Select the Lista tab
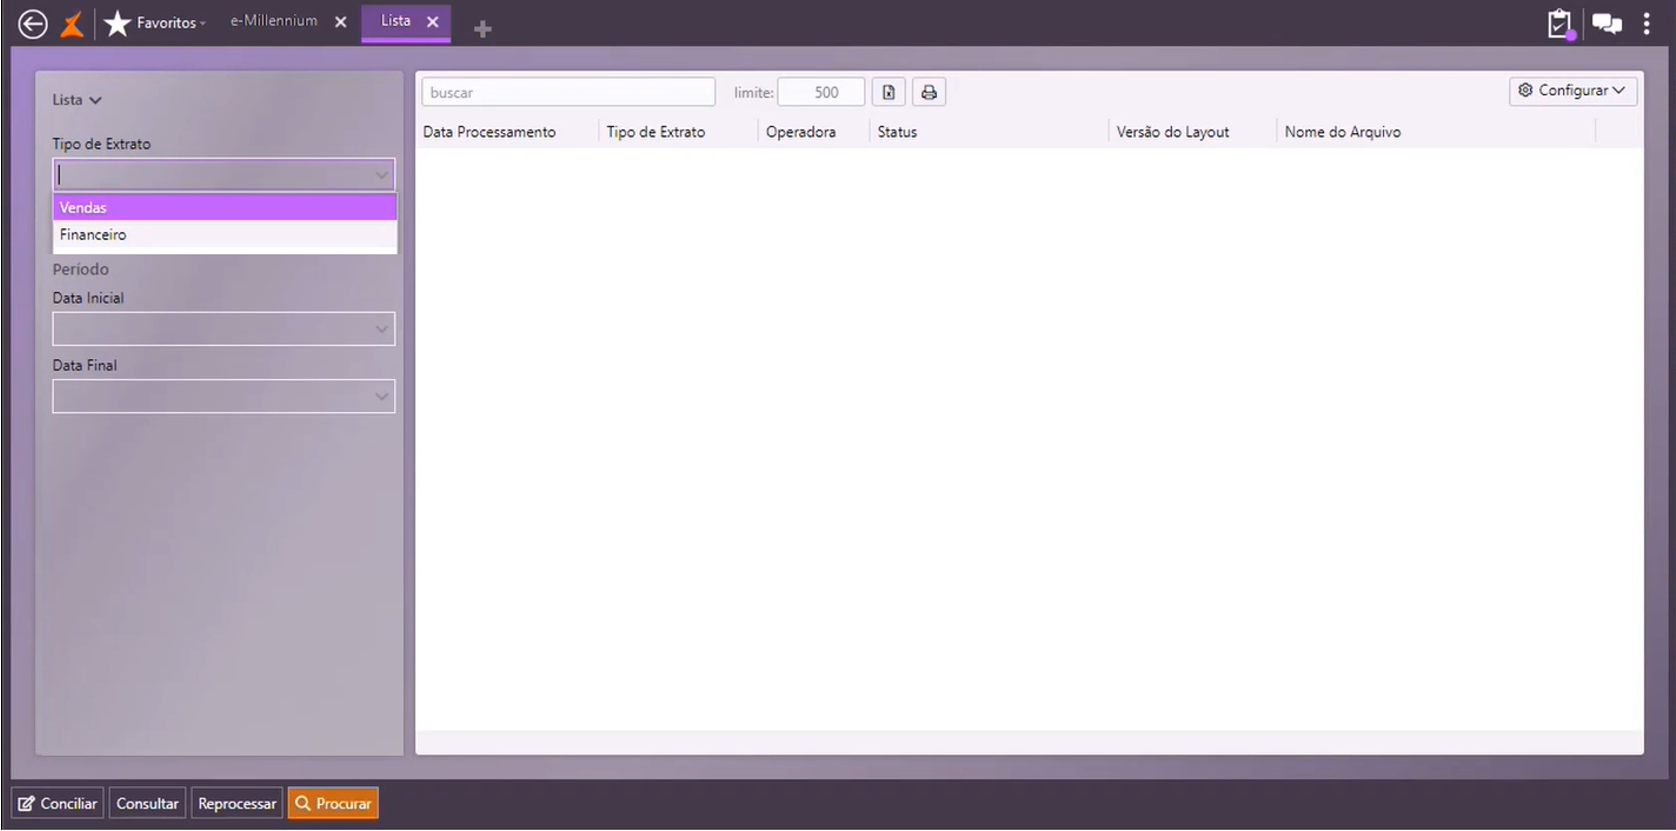Image resolution: width=1676 pixels, height=831 pixels. click(395, 21)
